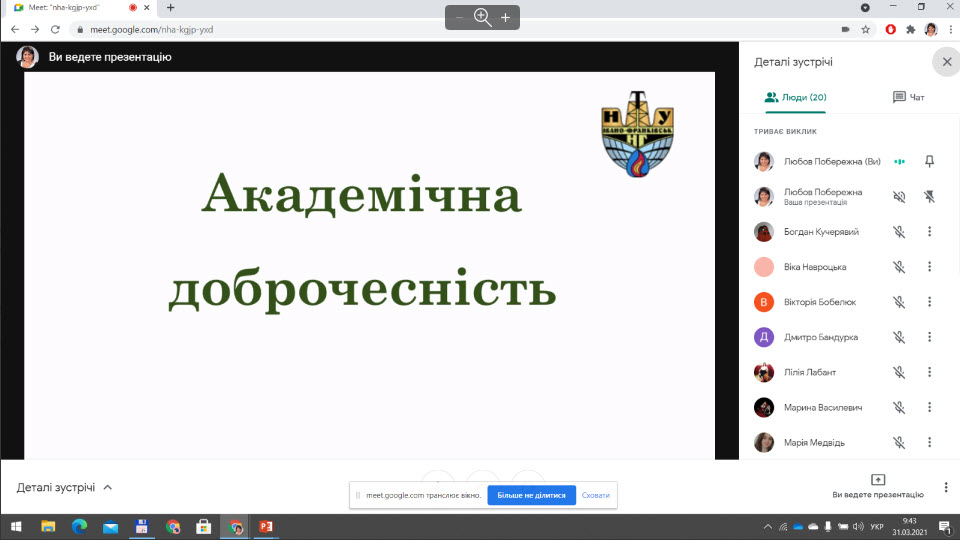Launch Microsoft Edge from the taskbar
The height and width of the screenshot is (540, 960).
[x=80, y=527]
